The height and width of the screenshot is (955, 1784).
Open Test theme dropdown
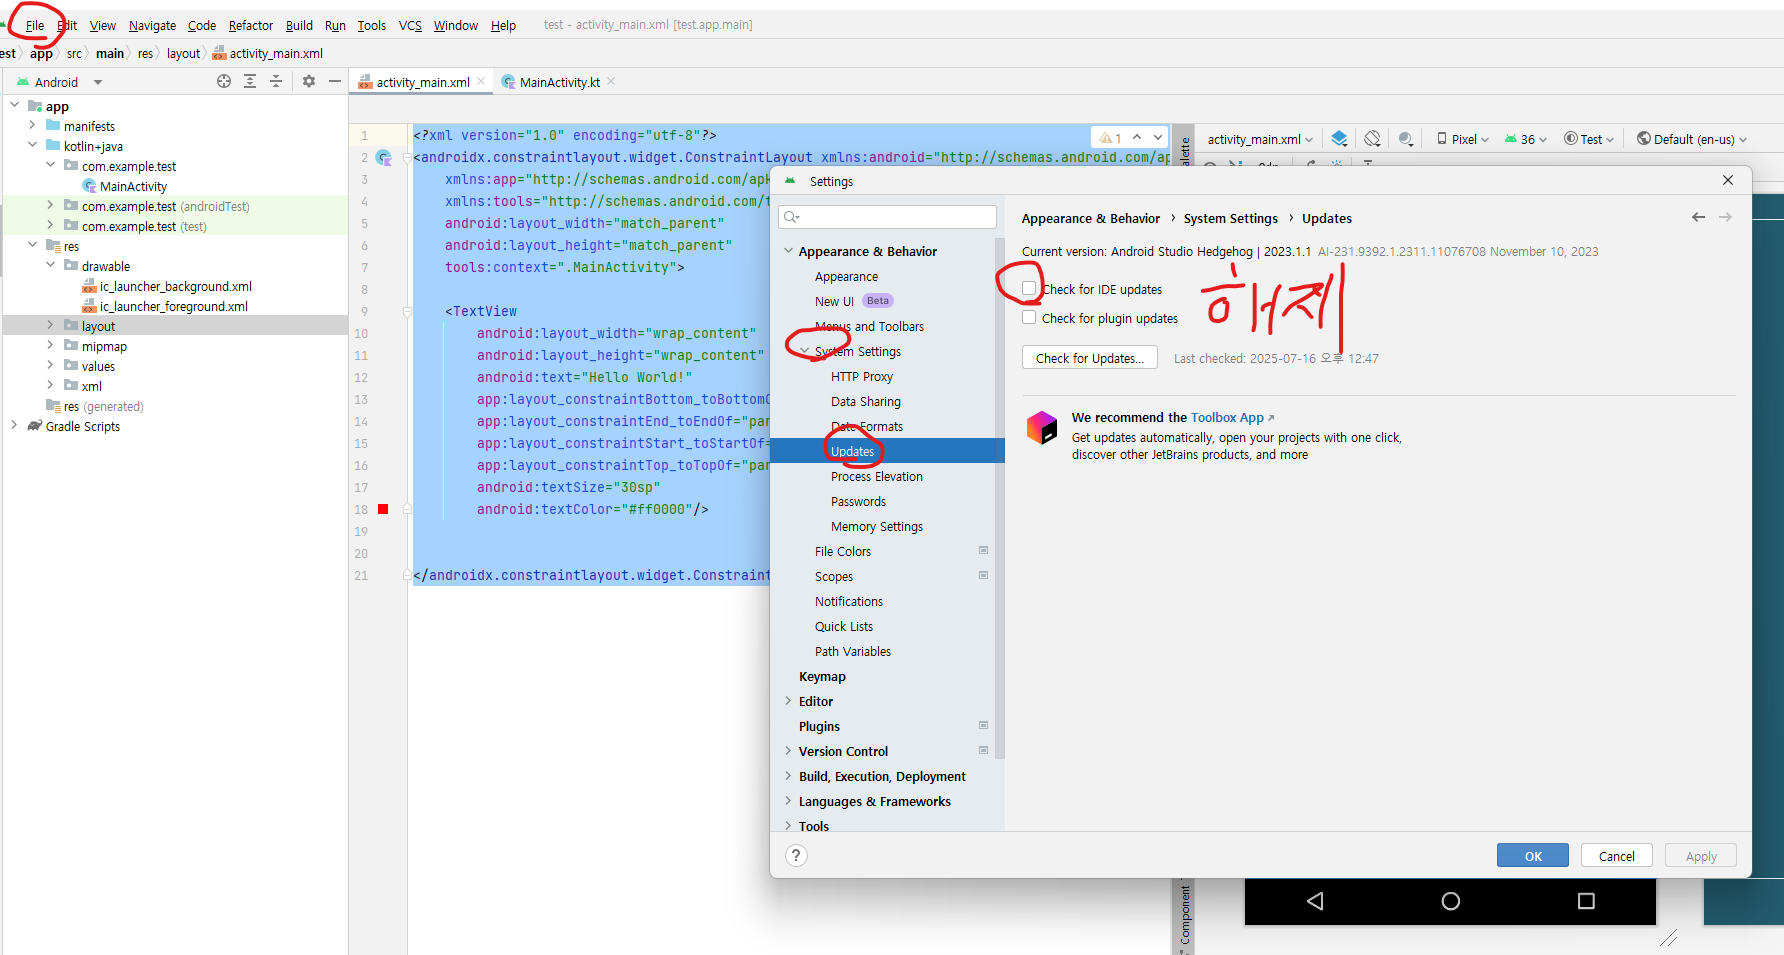point(1589,139)
